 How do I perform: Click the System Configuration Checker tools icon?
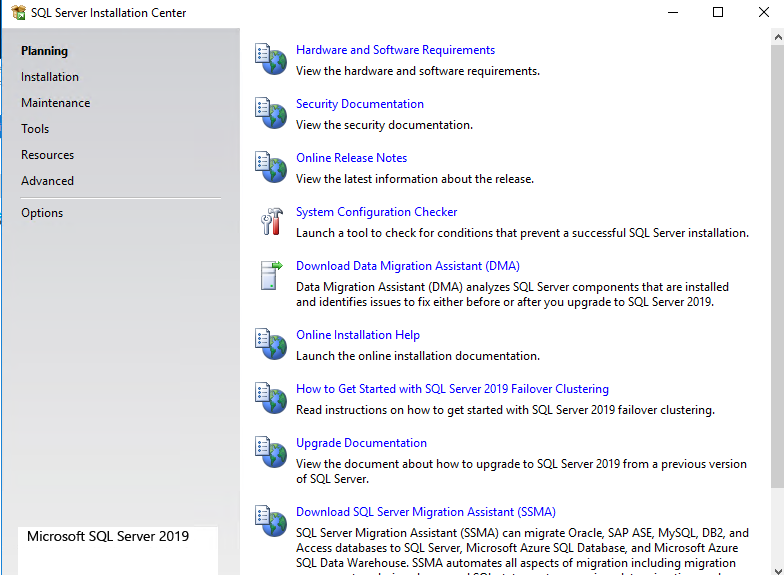(272, 221)
